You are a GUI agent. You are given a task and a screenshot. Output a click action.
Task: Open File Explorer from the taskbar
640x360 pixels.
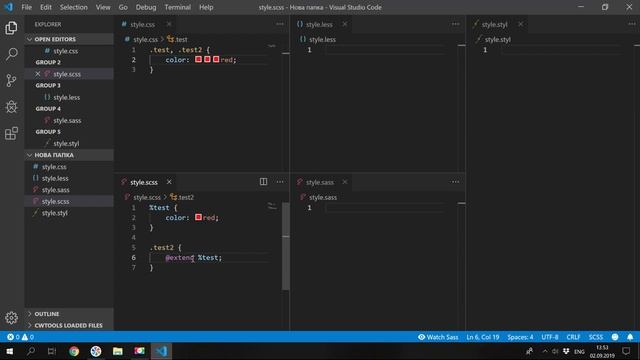click(118, 351)
